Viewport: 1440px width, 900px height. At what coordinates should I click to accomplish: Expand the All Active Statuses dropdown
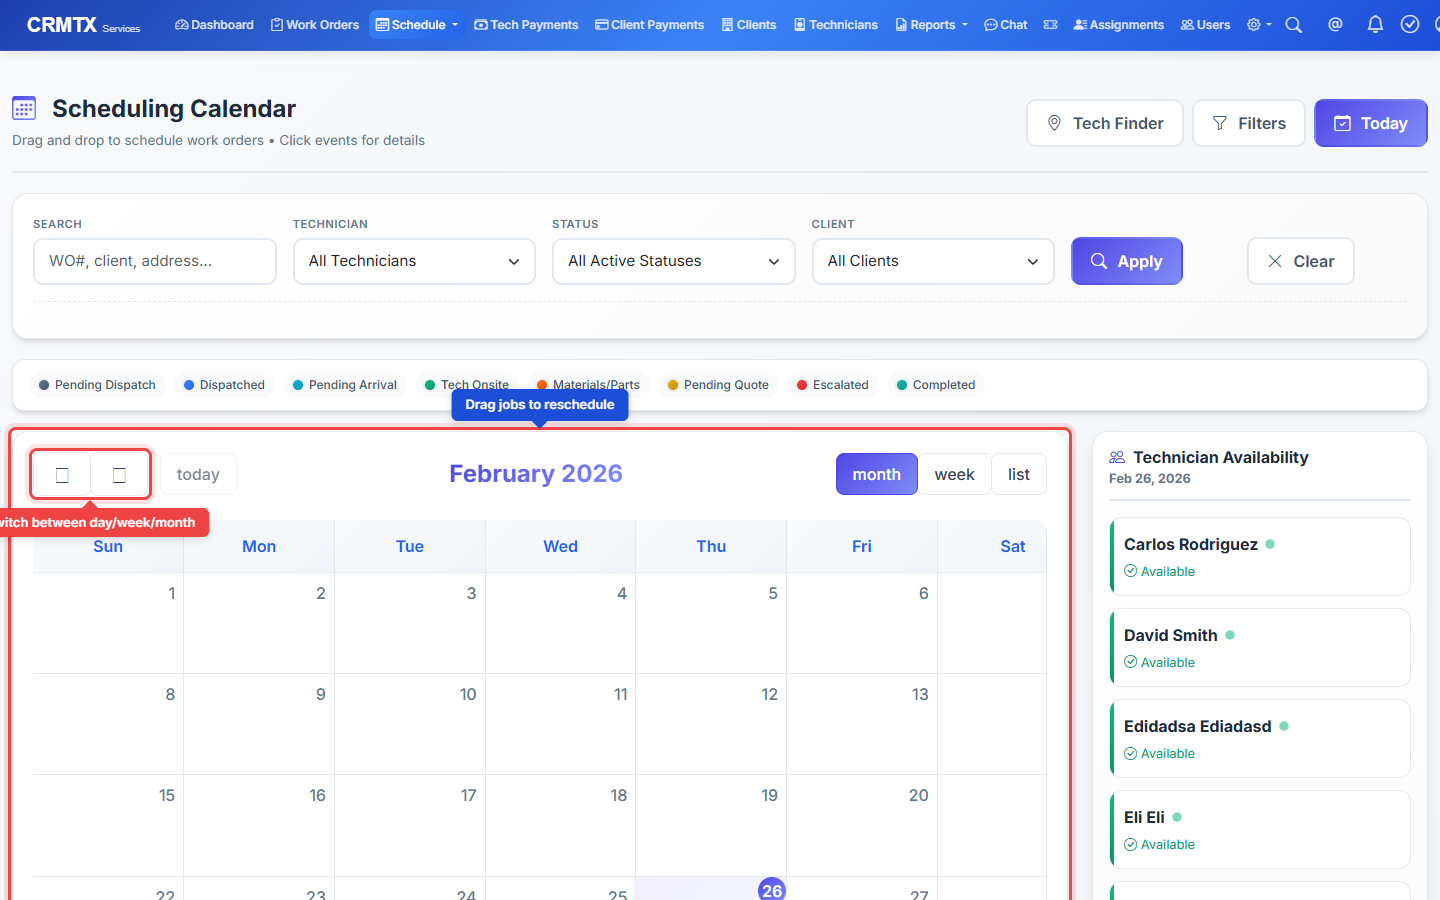pyautogui.click(x=673, y=261)
